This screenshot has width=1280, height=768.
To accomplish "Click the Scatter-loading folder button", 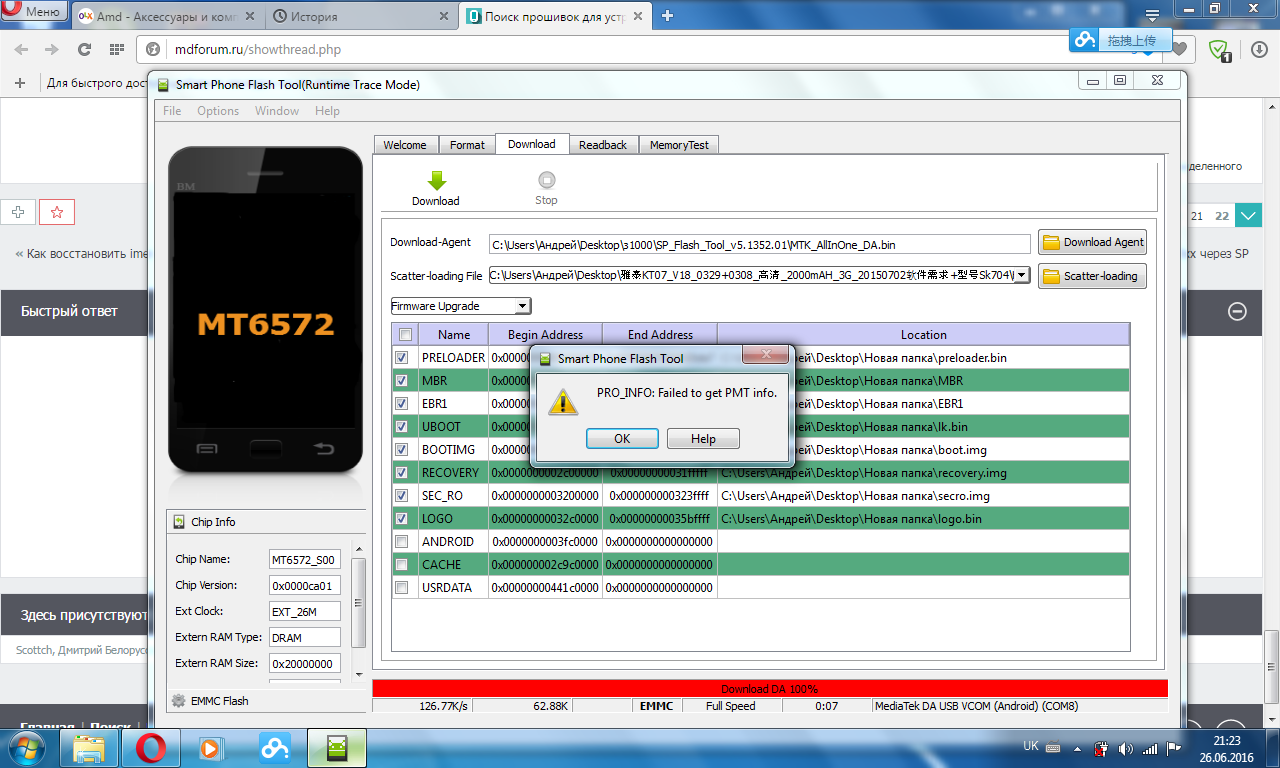I will [1092, 276].
